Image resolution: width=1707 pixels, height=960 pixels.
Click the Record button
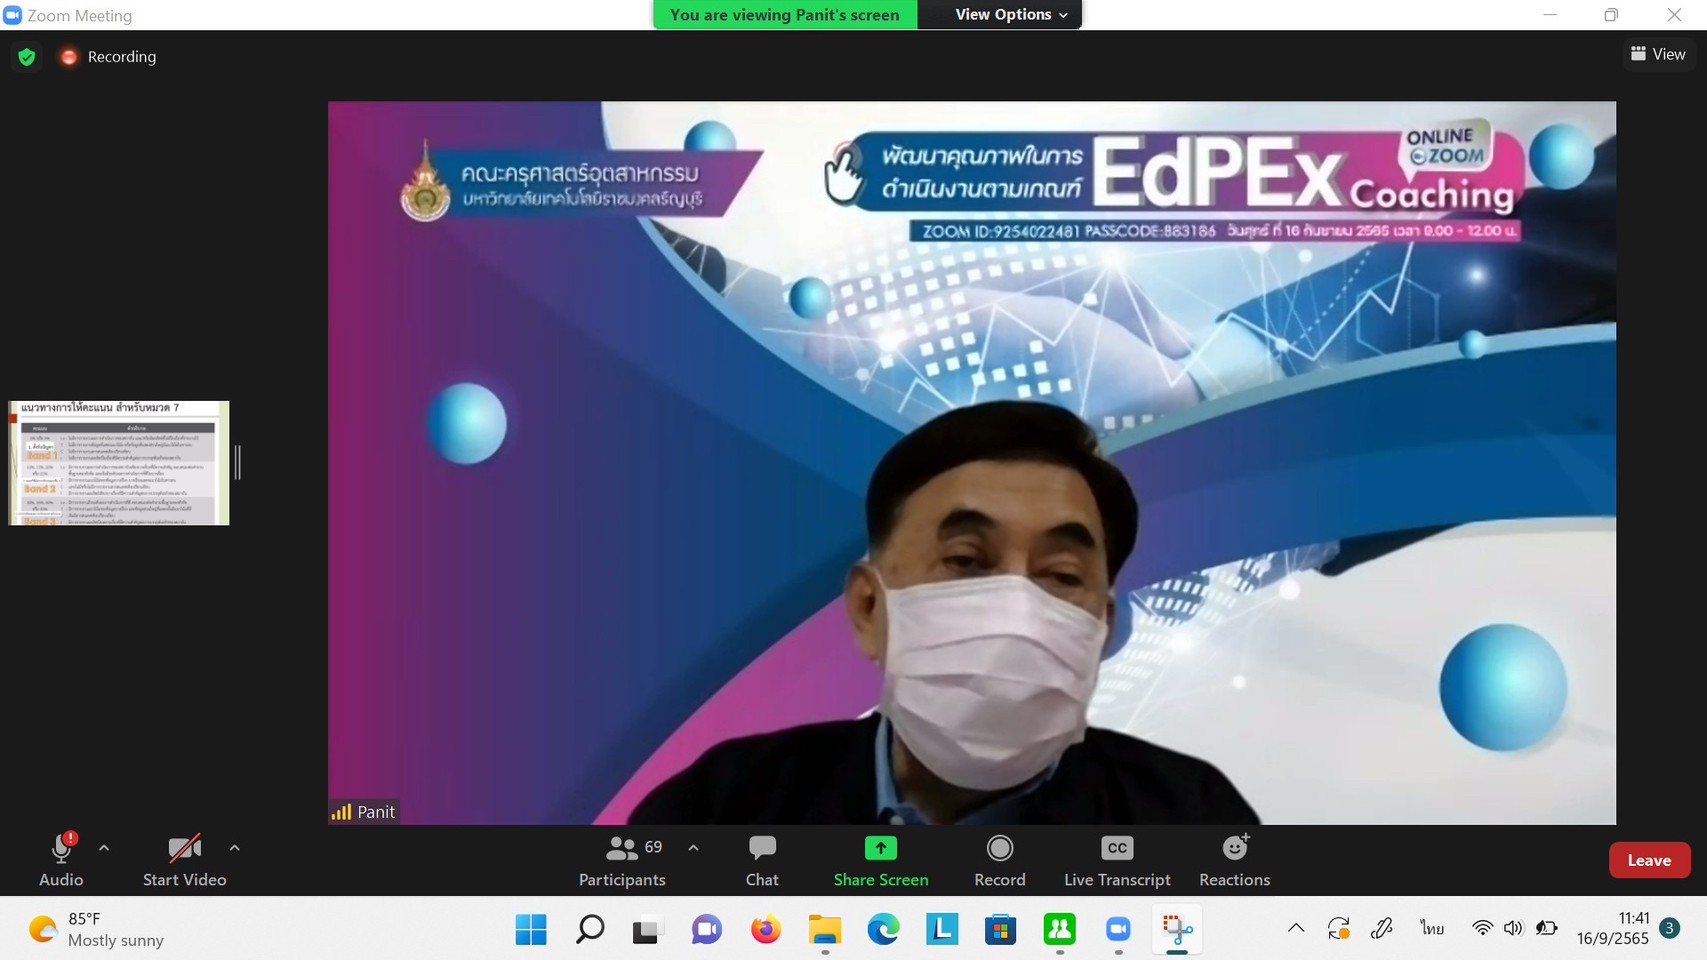click(x=1000, y=861)
